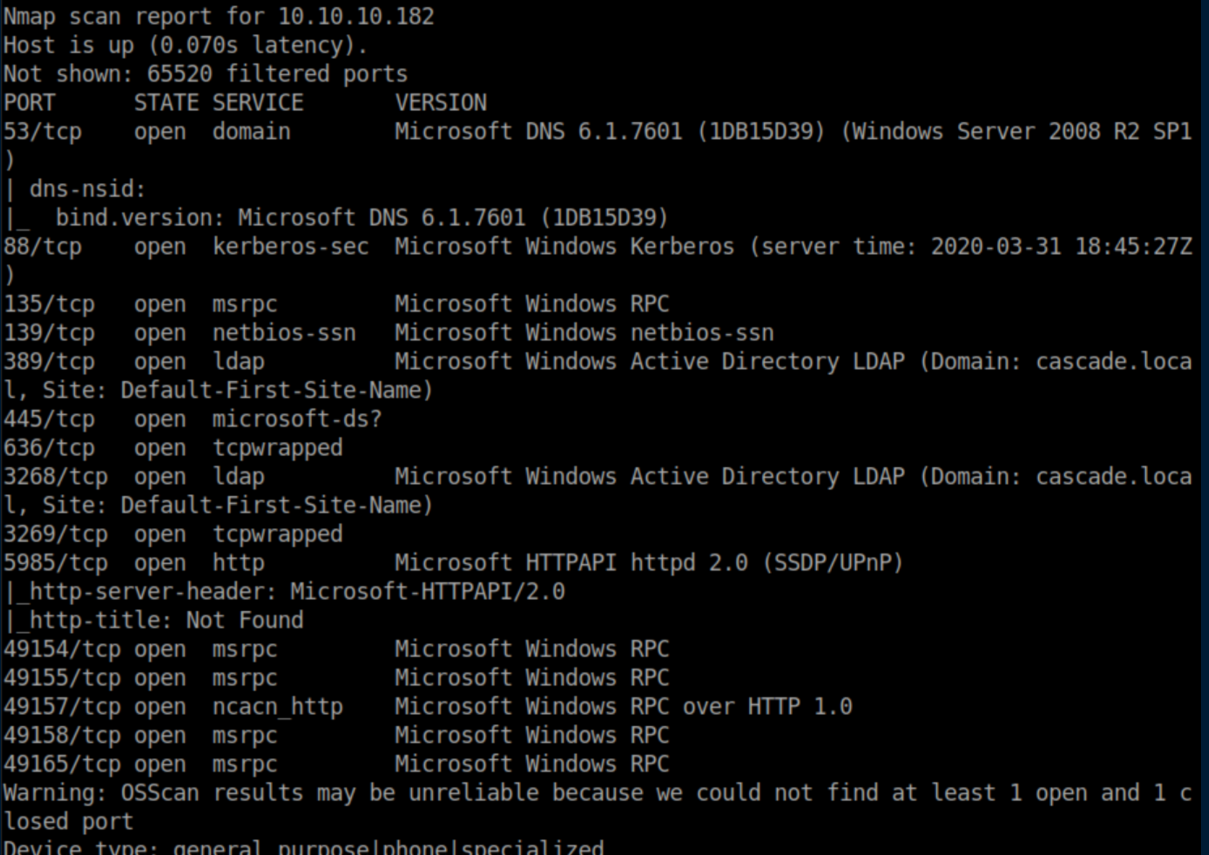Click the 49165/tcp port entry
This screenshot has height=855, width=1209.
click(x=62, y=765)
